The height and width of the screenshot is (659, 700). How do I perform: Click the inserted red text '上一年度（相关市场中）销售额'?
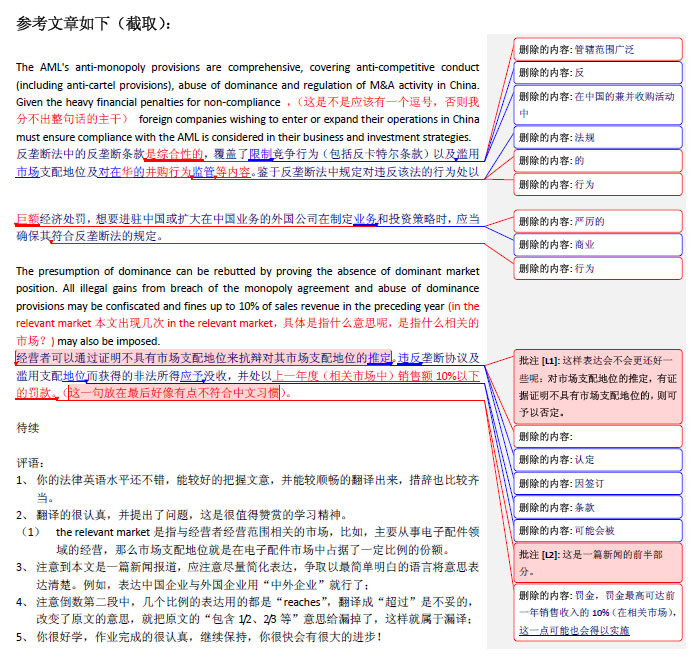coord(353,376)
